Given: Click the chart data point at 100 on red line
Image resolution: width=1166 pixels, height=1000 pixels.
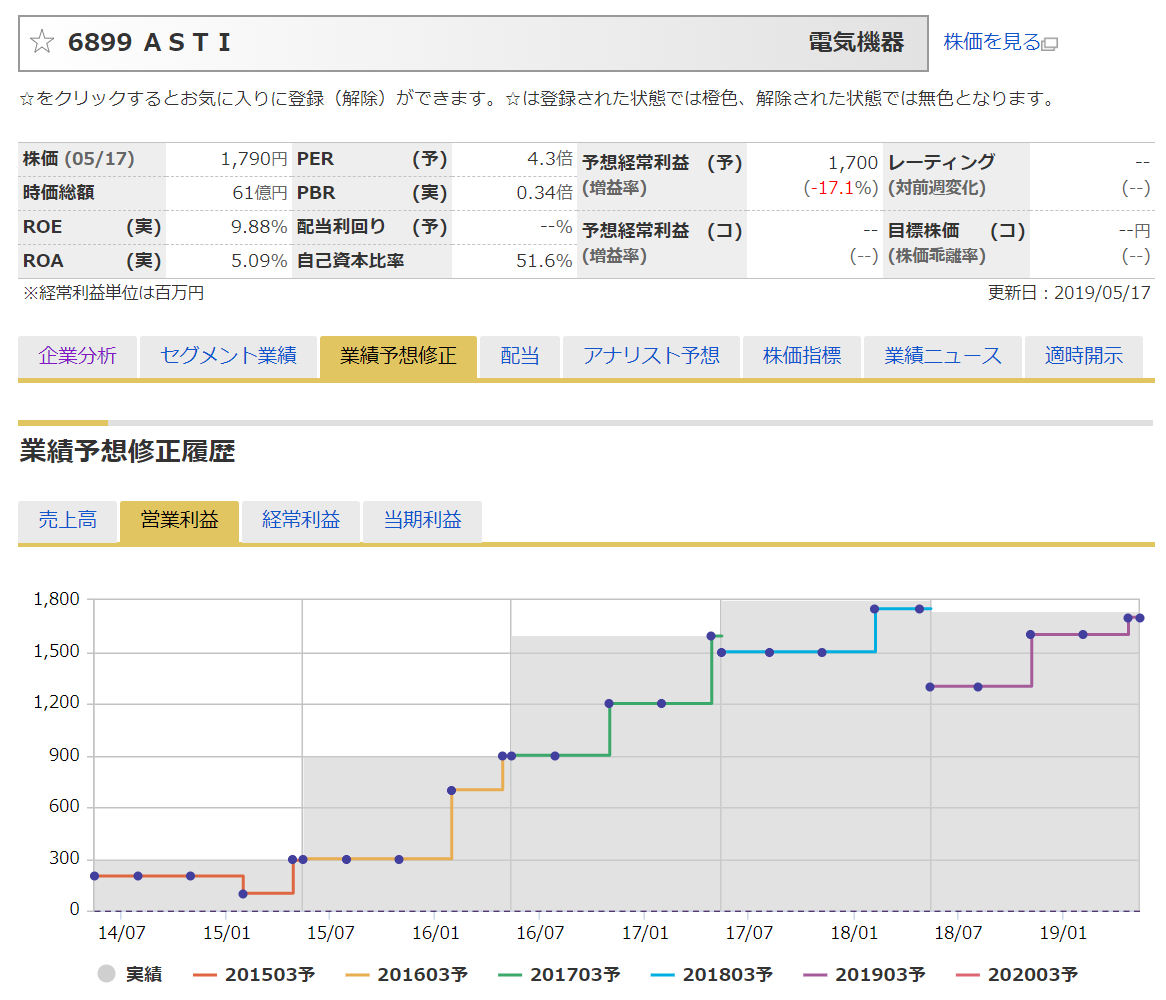Looking at the screenshot, I should point(243,894).
